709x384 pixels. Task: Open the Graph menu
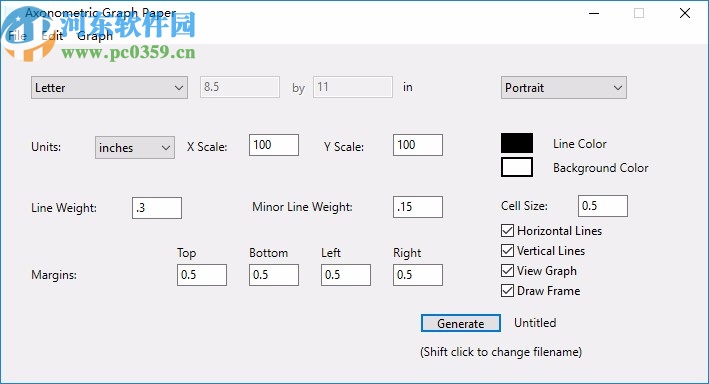pos(95,36)
